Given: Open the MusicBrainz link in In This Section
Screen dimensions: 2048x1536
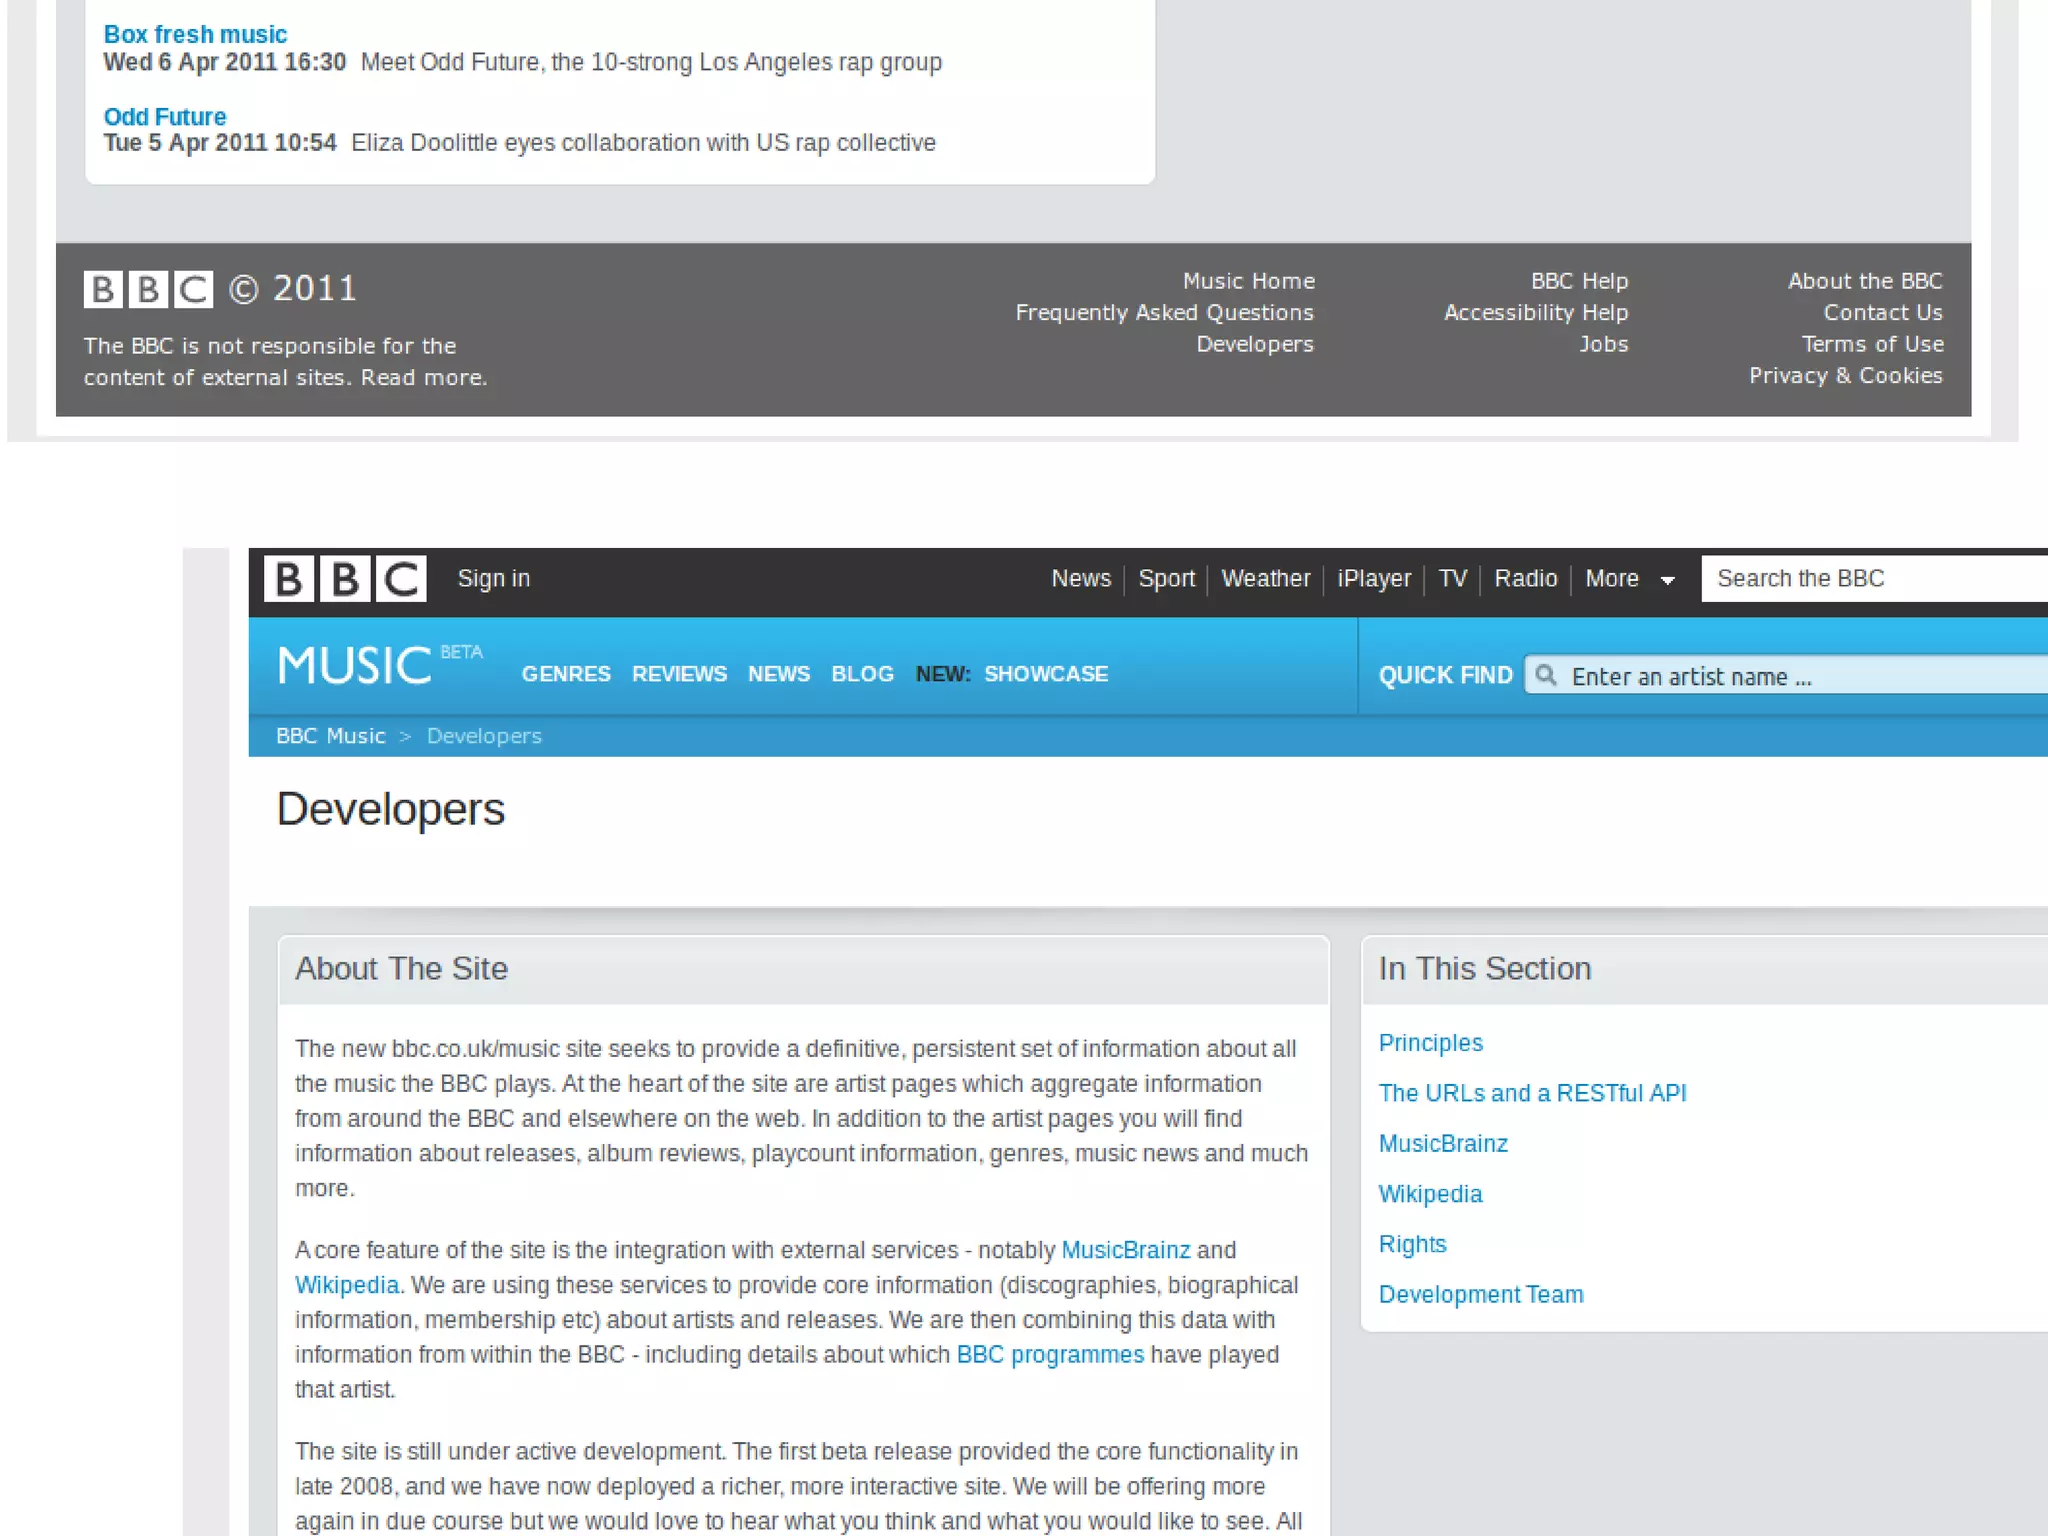Looking at the screenshot, I should pos(1443,1143).
